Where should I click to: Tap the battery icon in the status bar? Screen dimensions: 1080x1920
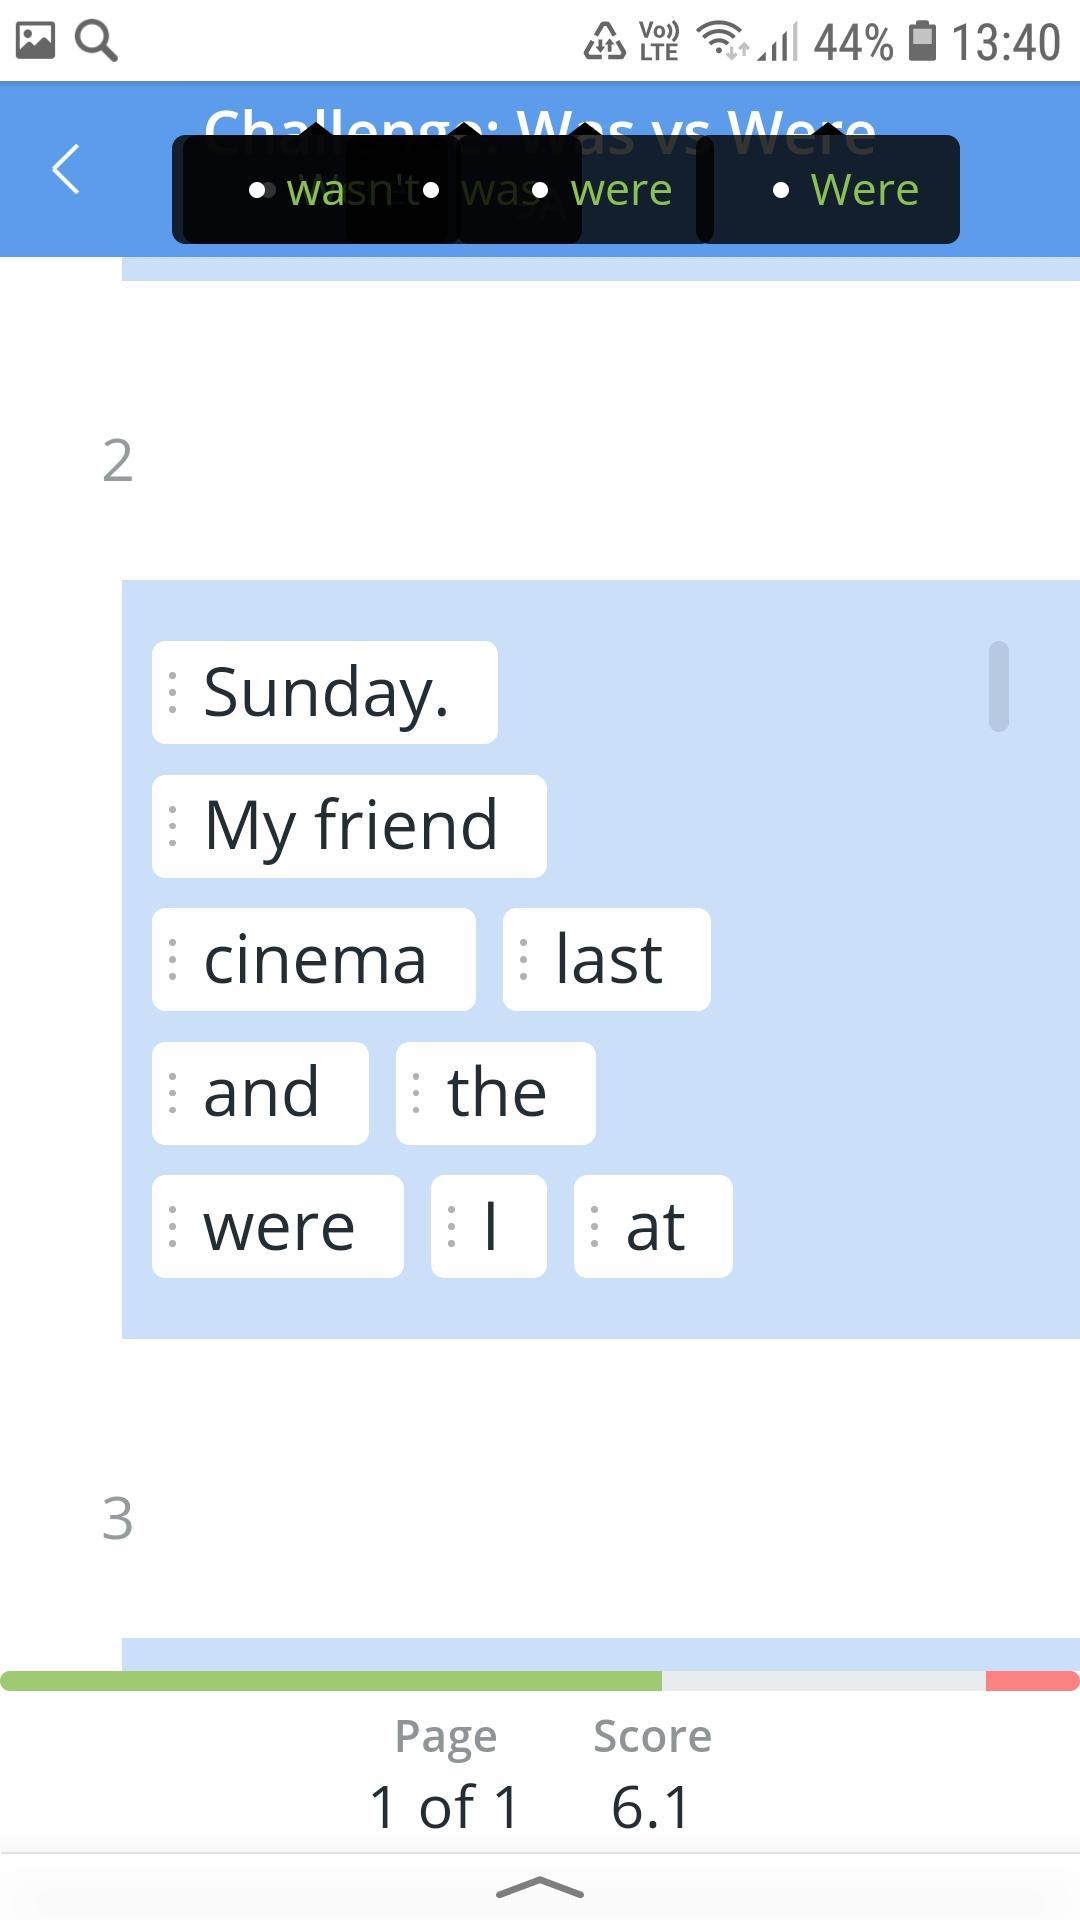(922, 41)
